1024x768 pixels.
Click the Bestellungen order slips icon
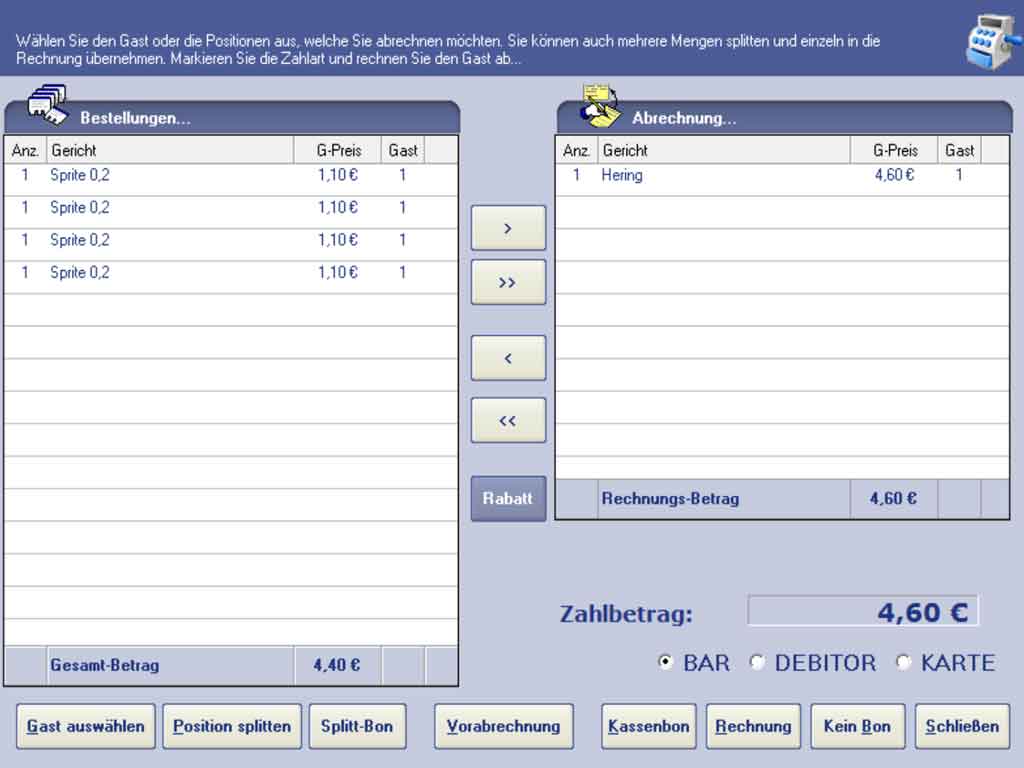48,104
